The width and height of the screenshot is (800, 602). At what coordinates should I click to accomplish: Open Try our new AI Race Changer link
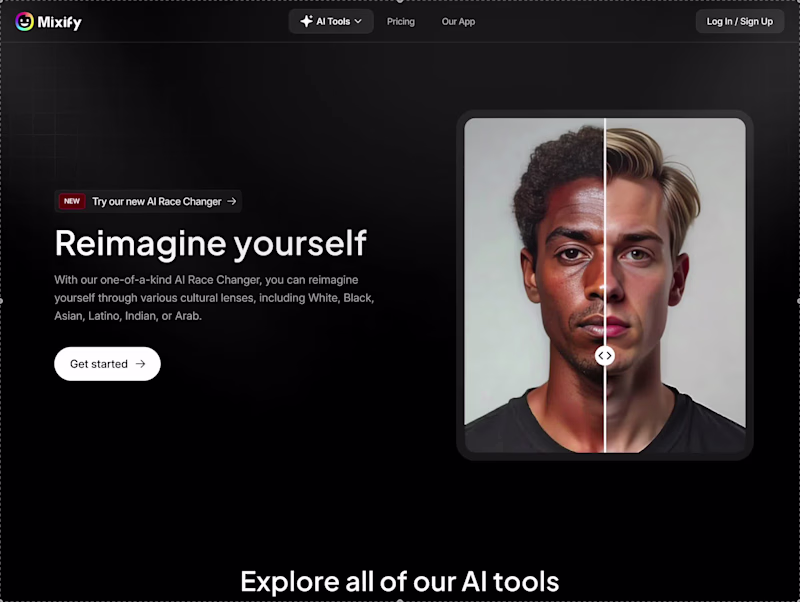[x=146, y=201]
